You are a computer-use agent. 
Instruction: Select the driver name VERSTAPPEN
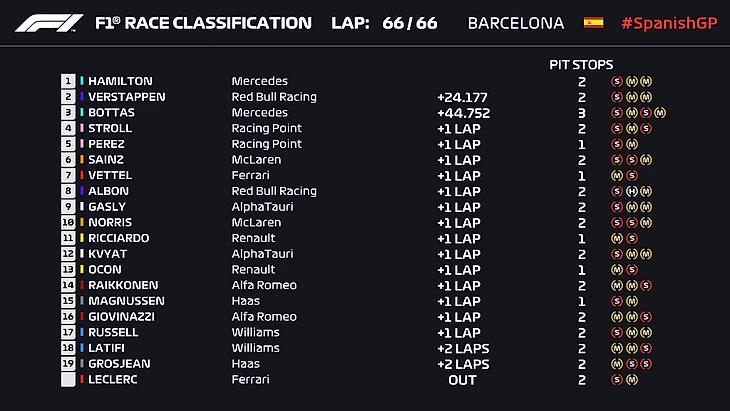pyautogui.click(x=126, y=97)
